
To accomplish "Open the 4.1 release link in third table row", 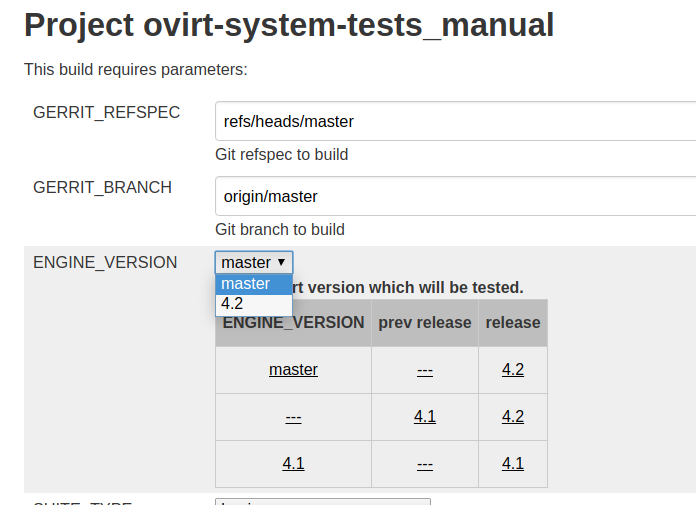I will [513, 463].
